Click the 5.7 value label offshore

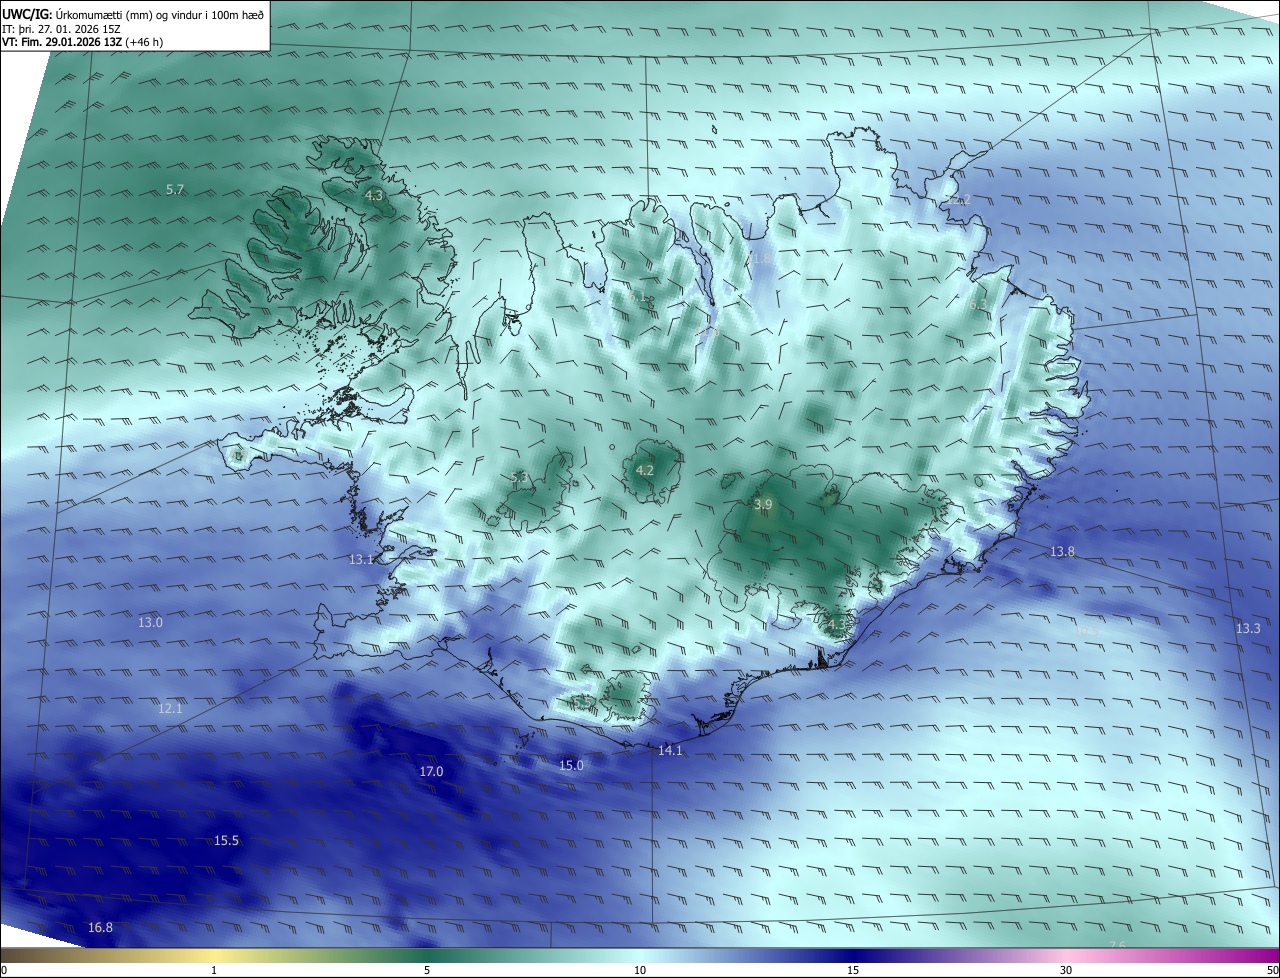point(175,189)
